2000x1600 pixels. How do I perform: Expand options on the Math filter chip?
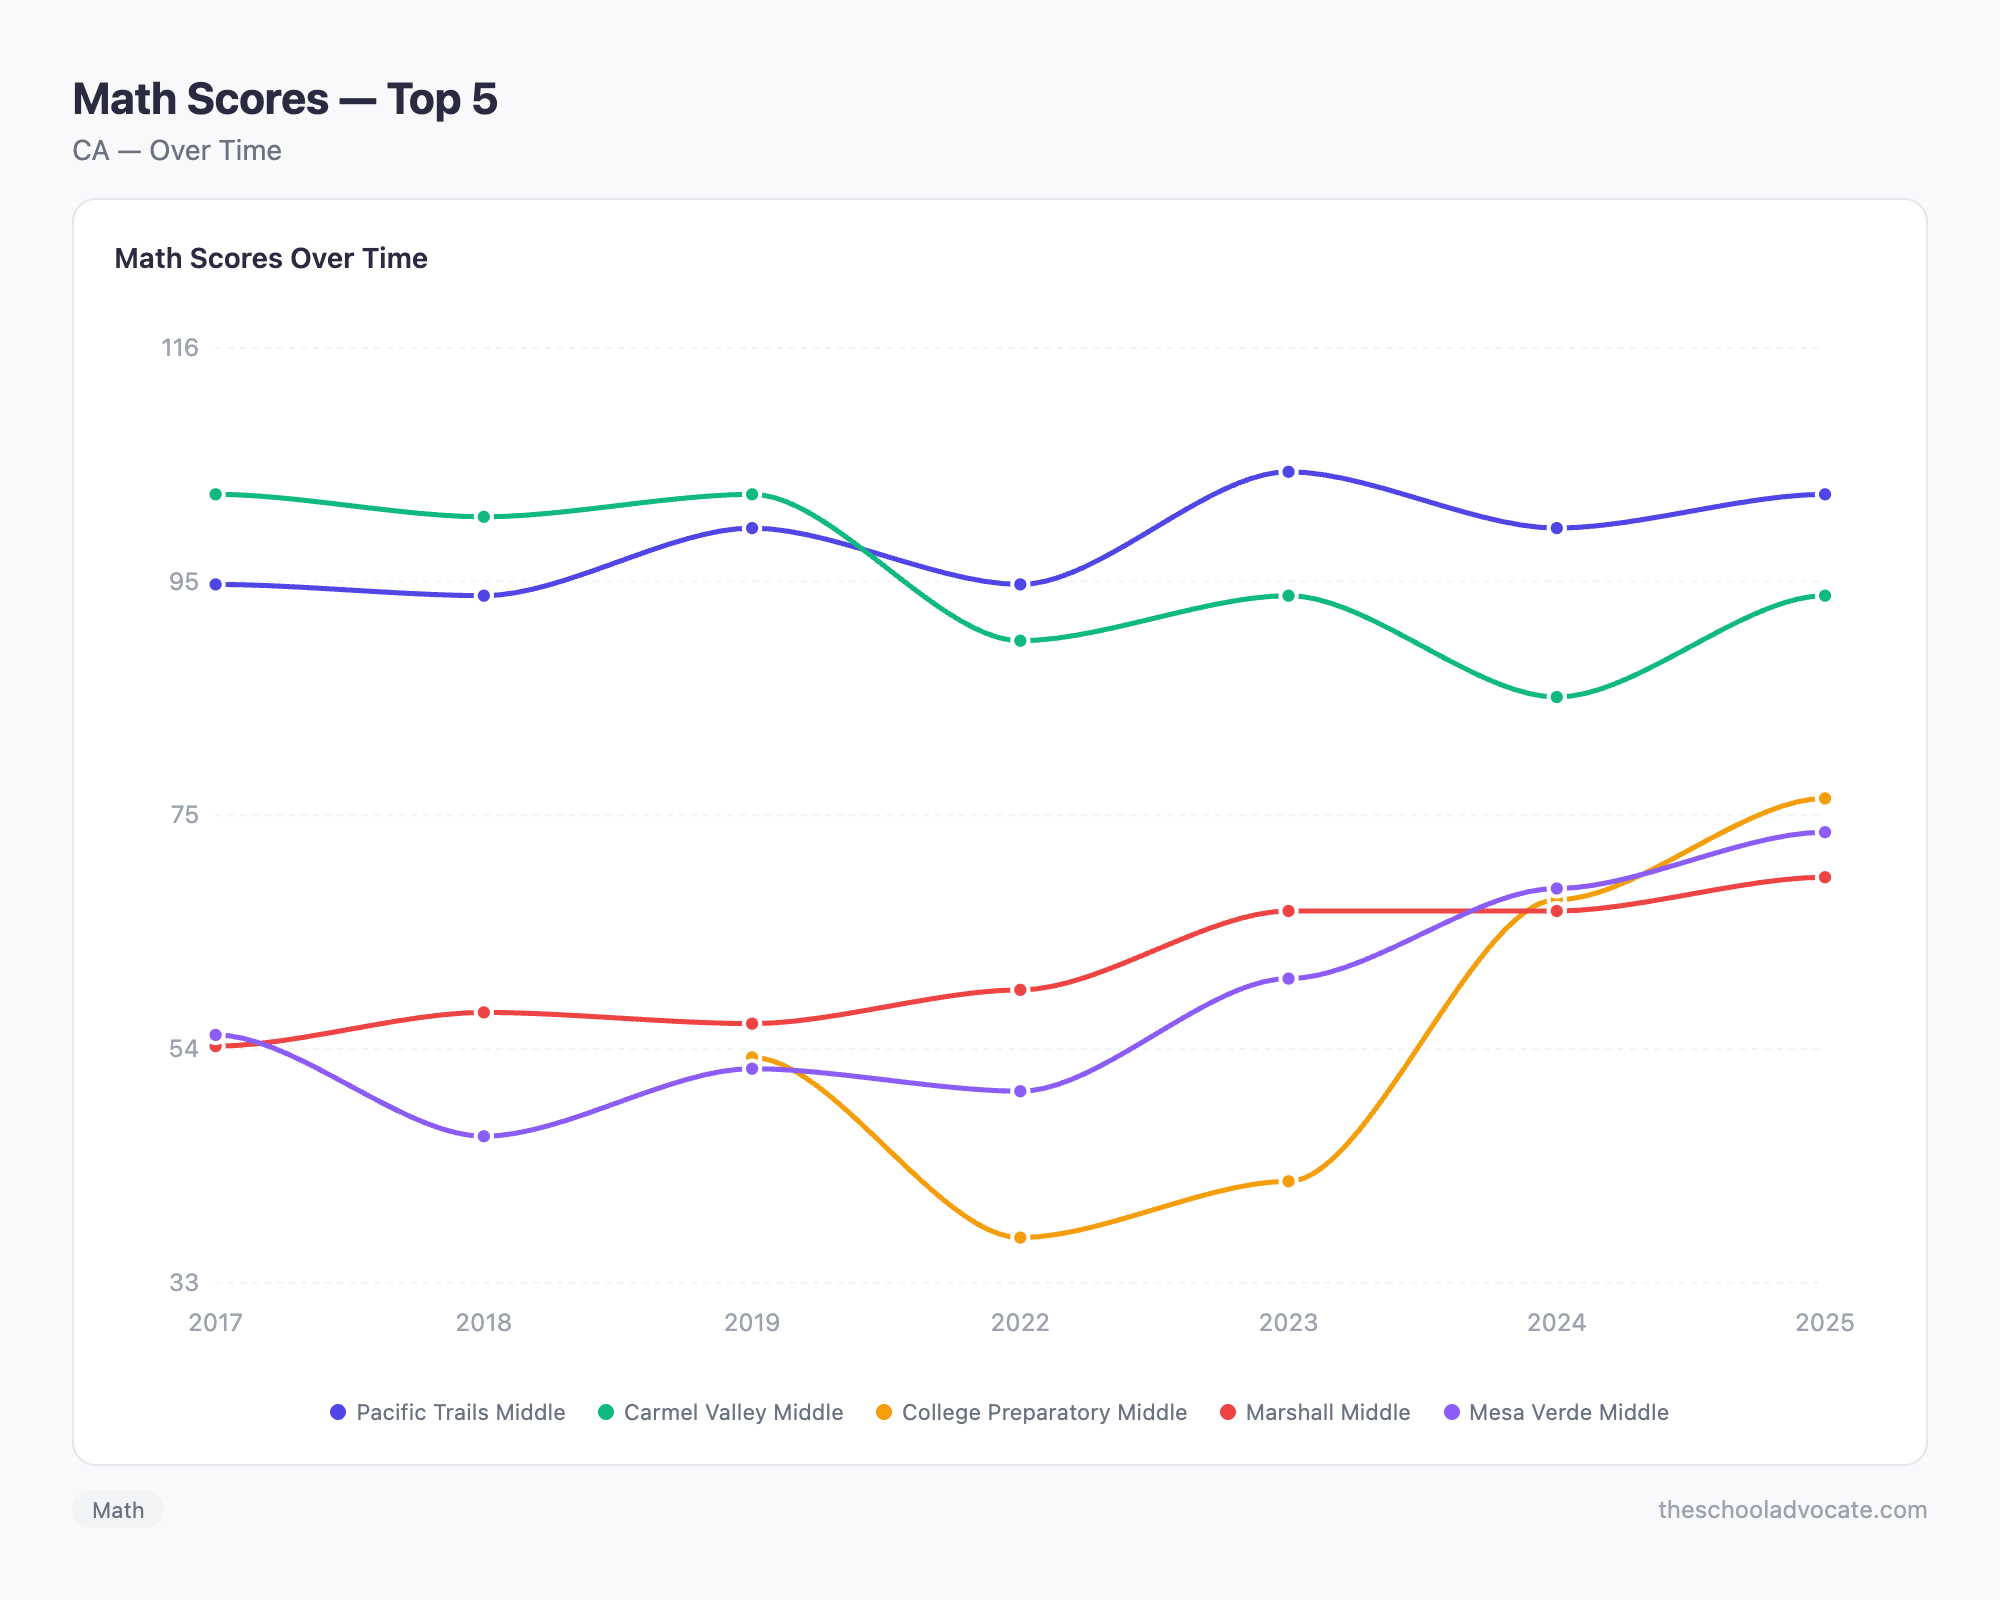click(x=117, y=1510)
